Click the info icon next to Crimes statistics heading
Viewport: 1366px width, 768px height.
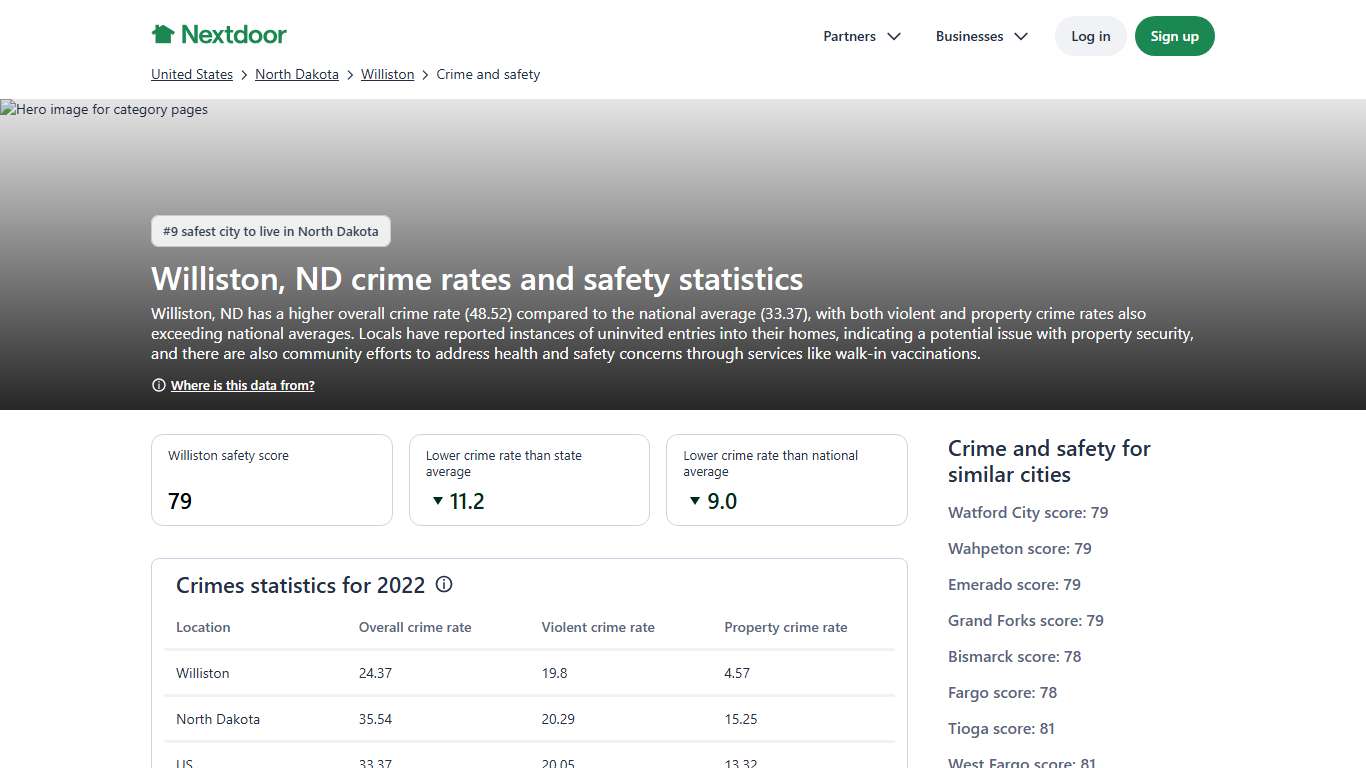point(444,585)
